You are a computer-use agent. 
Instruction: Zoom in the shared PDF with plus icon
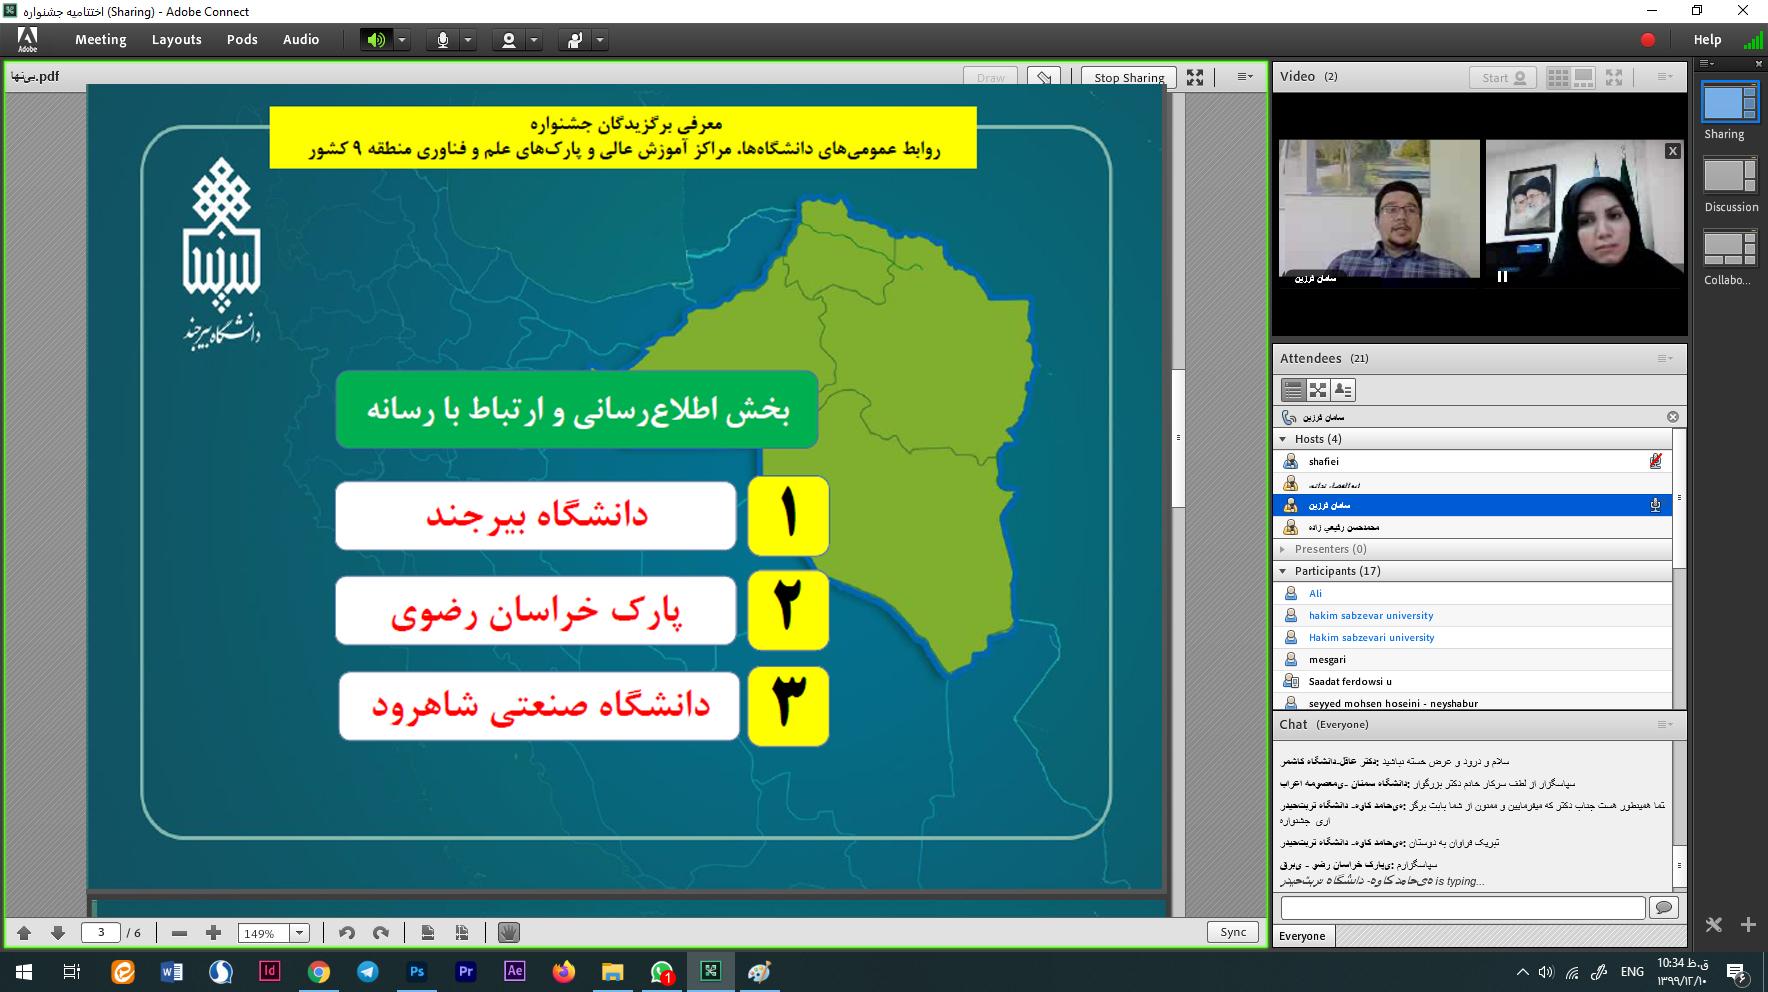click(x=213, y=933)
